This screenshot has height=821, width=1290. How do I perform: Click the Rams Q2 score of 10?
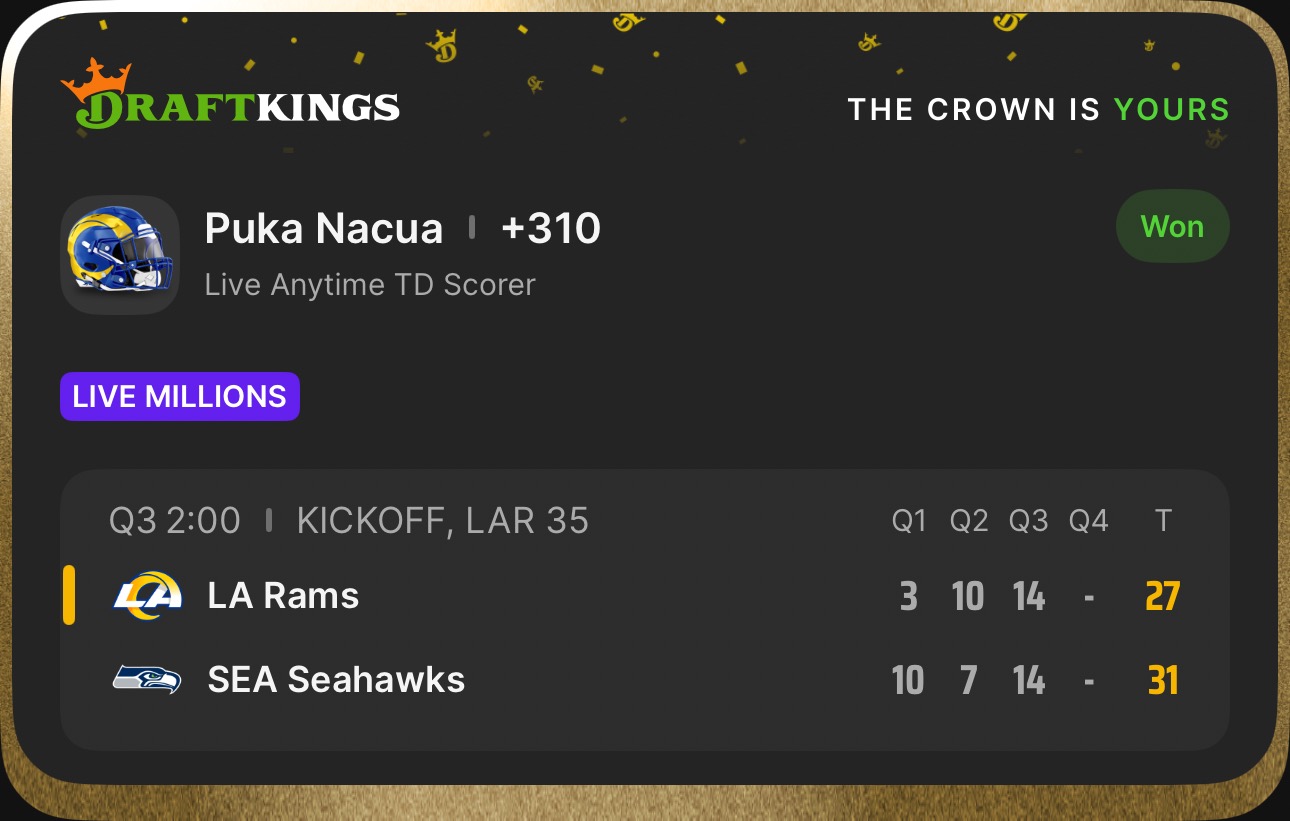968,597
